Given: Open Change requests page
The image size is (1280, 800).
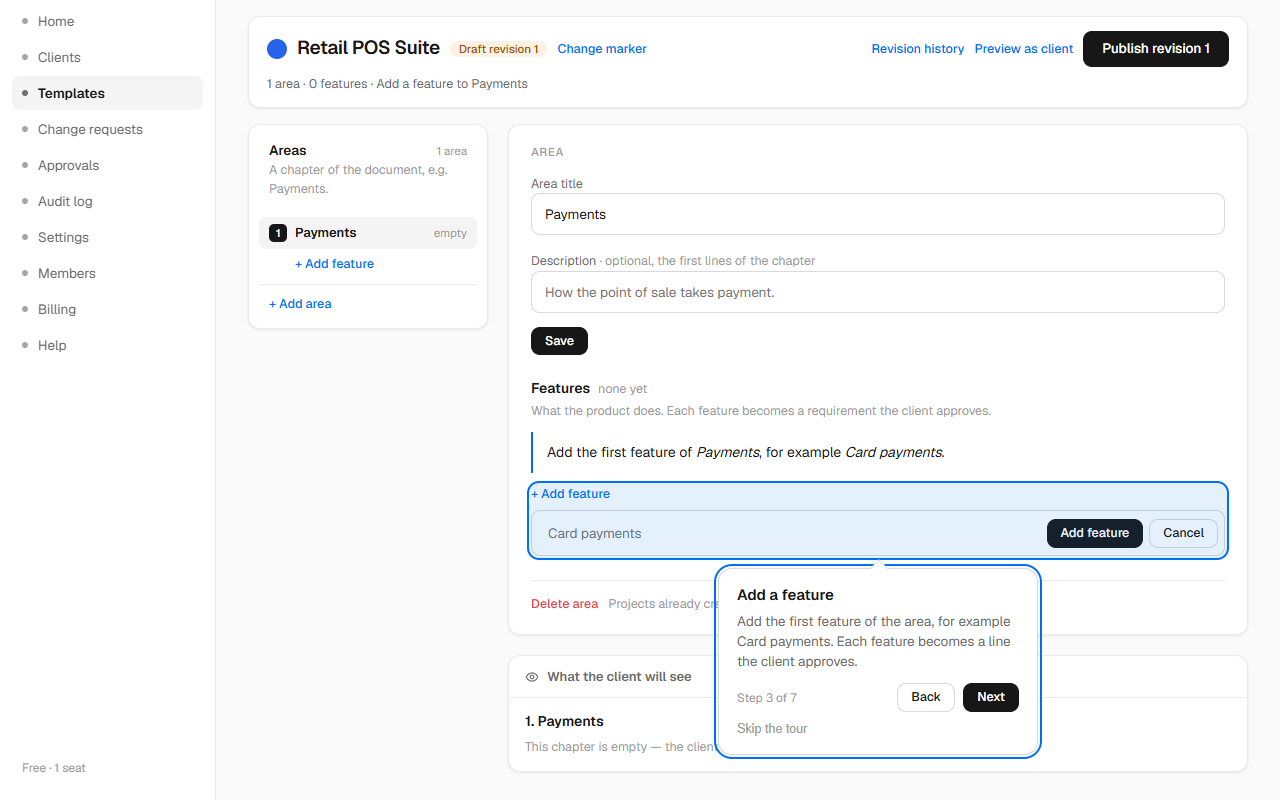Looking at the screenshot, I should pos(107,129).
